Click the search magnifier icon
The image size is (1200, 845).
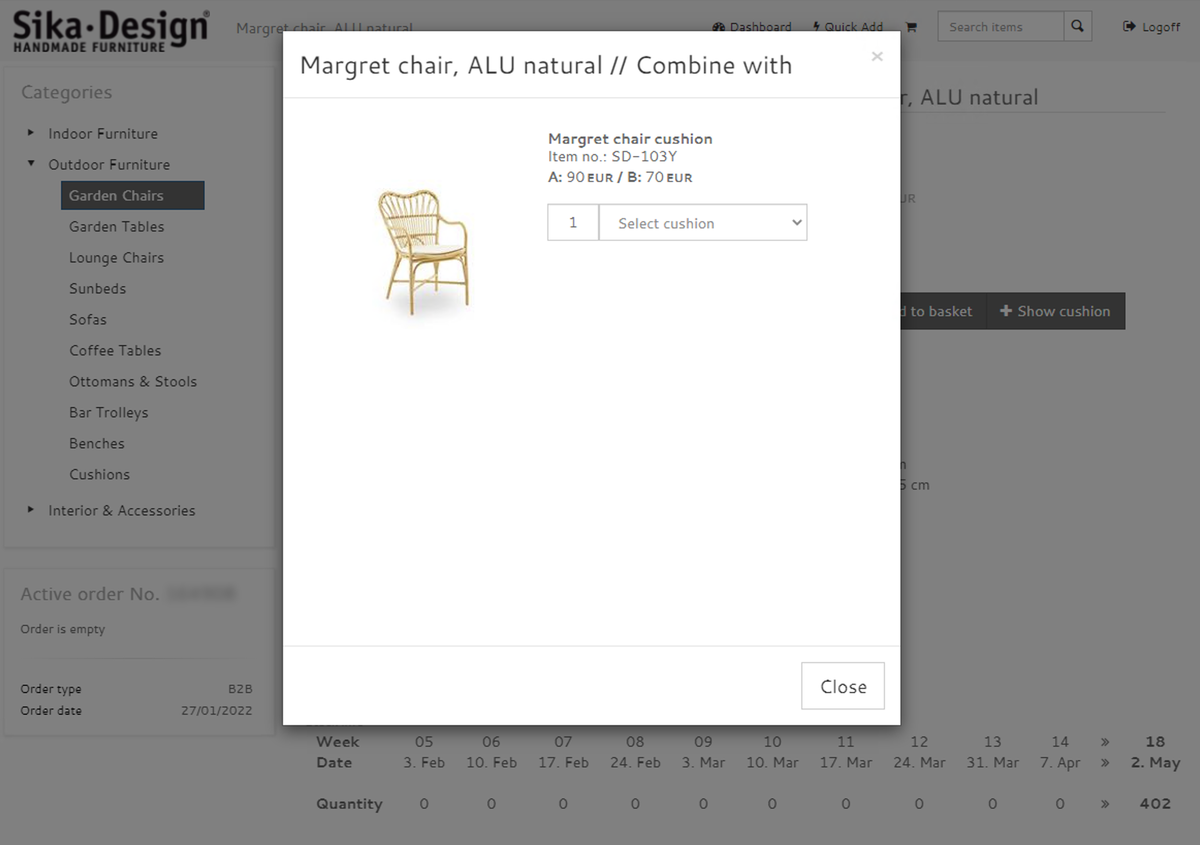pyautogui.click(x=1077, y=27)
